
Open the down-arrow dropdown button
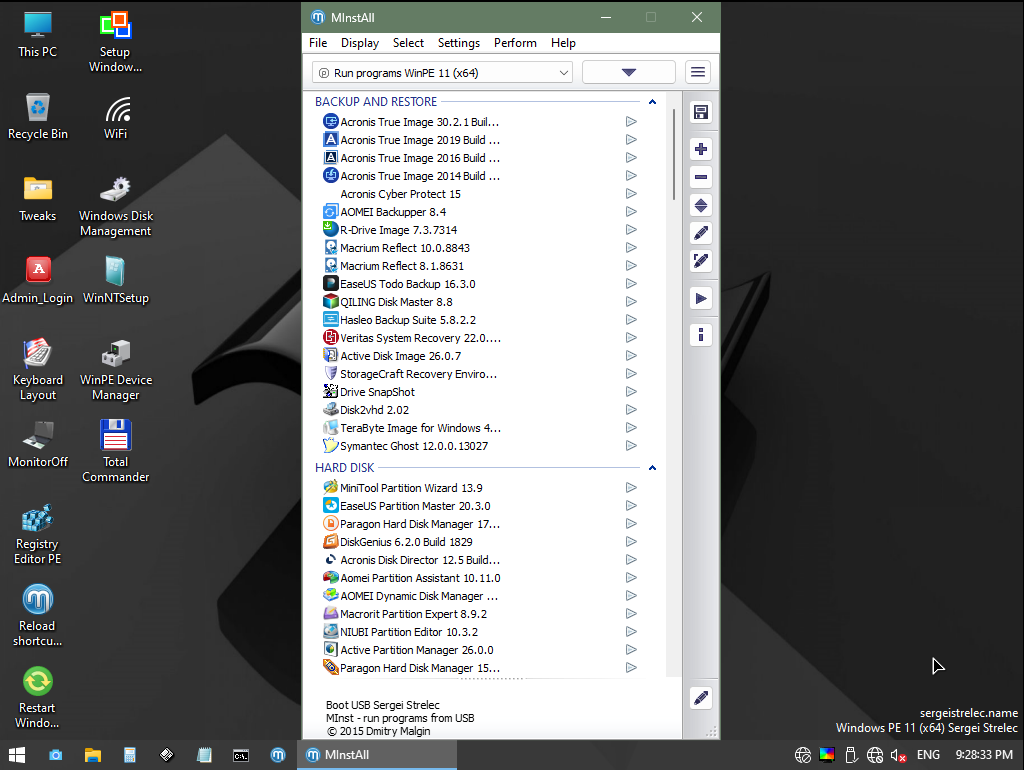(x=628, y=72)
